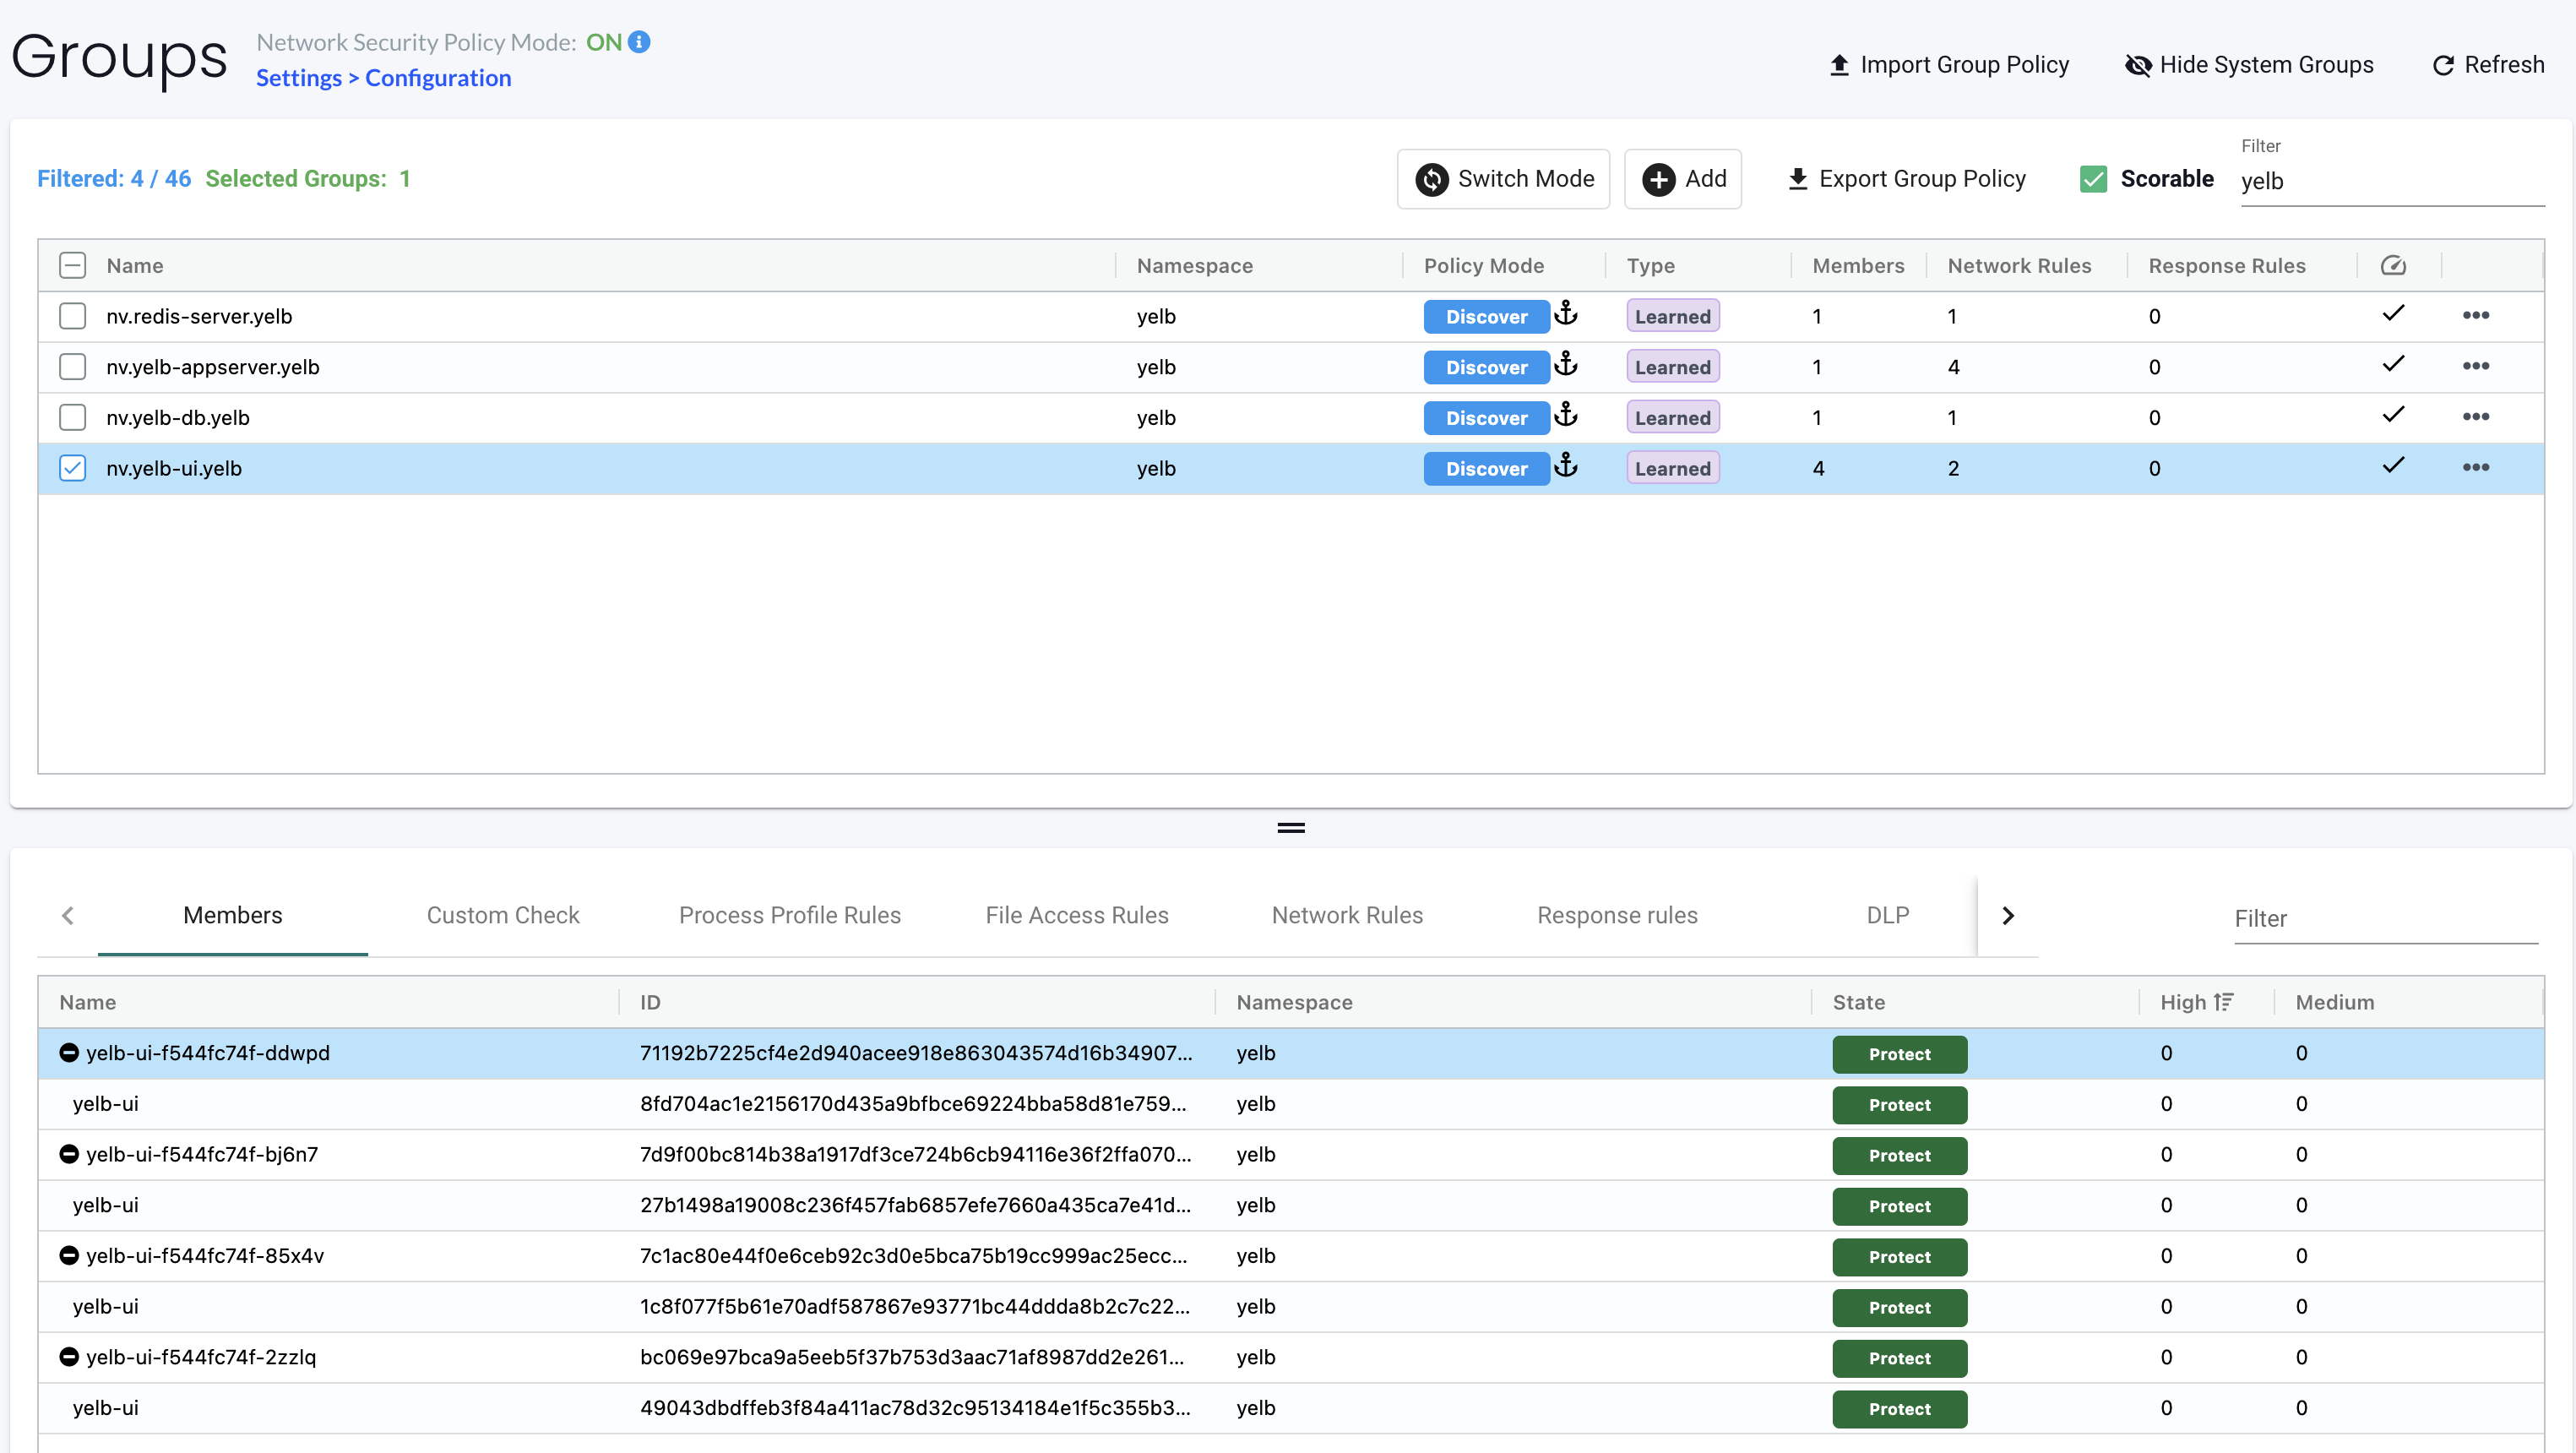
Task: Open the DLP tab
Action: click(x=1887, y=915)
